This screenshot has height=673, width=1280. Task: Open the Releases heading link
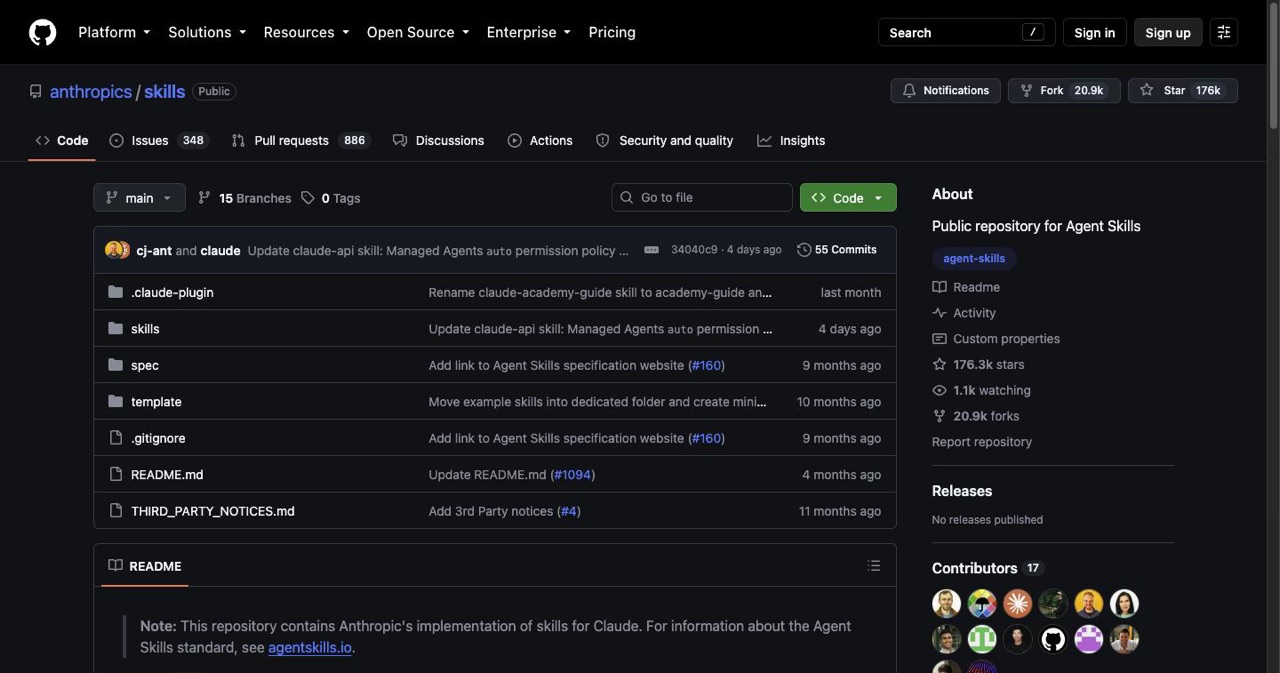click(962, 491)
